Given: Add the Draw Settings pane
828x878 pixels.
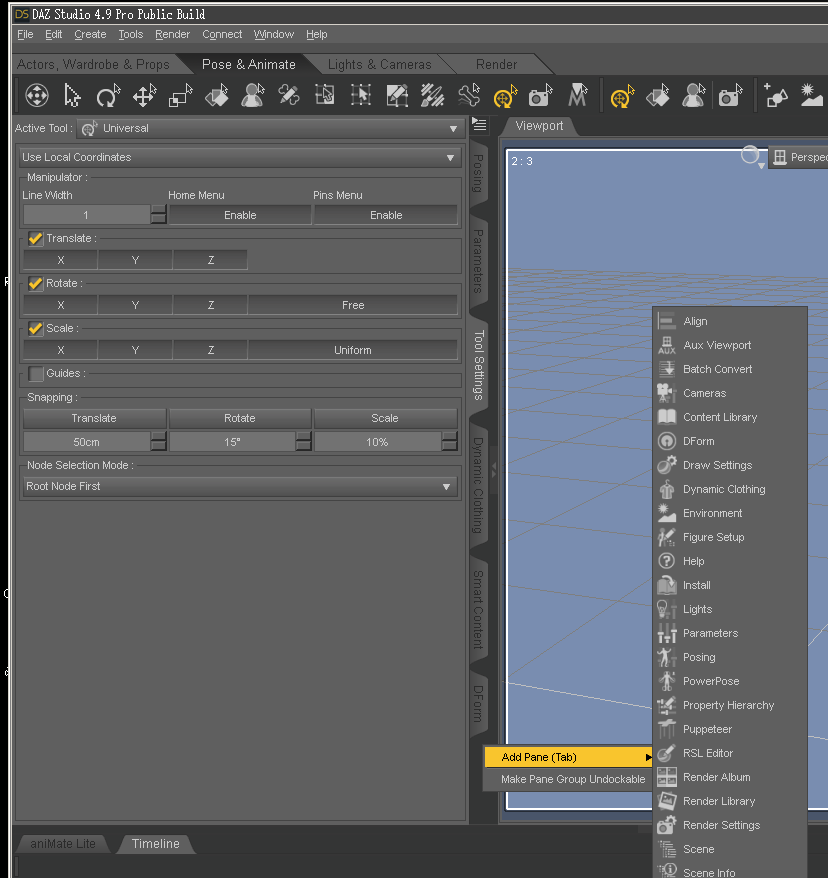Looking at the screenshot, I should pyautogui.click(x=717, y=465).
